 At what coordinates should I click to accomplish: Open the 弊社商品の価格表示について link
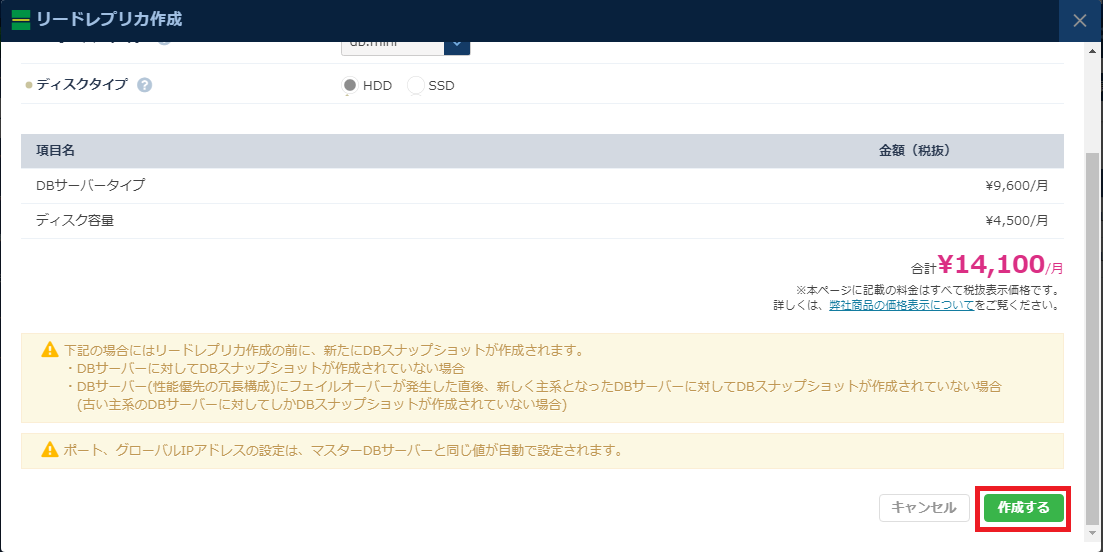901,305
